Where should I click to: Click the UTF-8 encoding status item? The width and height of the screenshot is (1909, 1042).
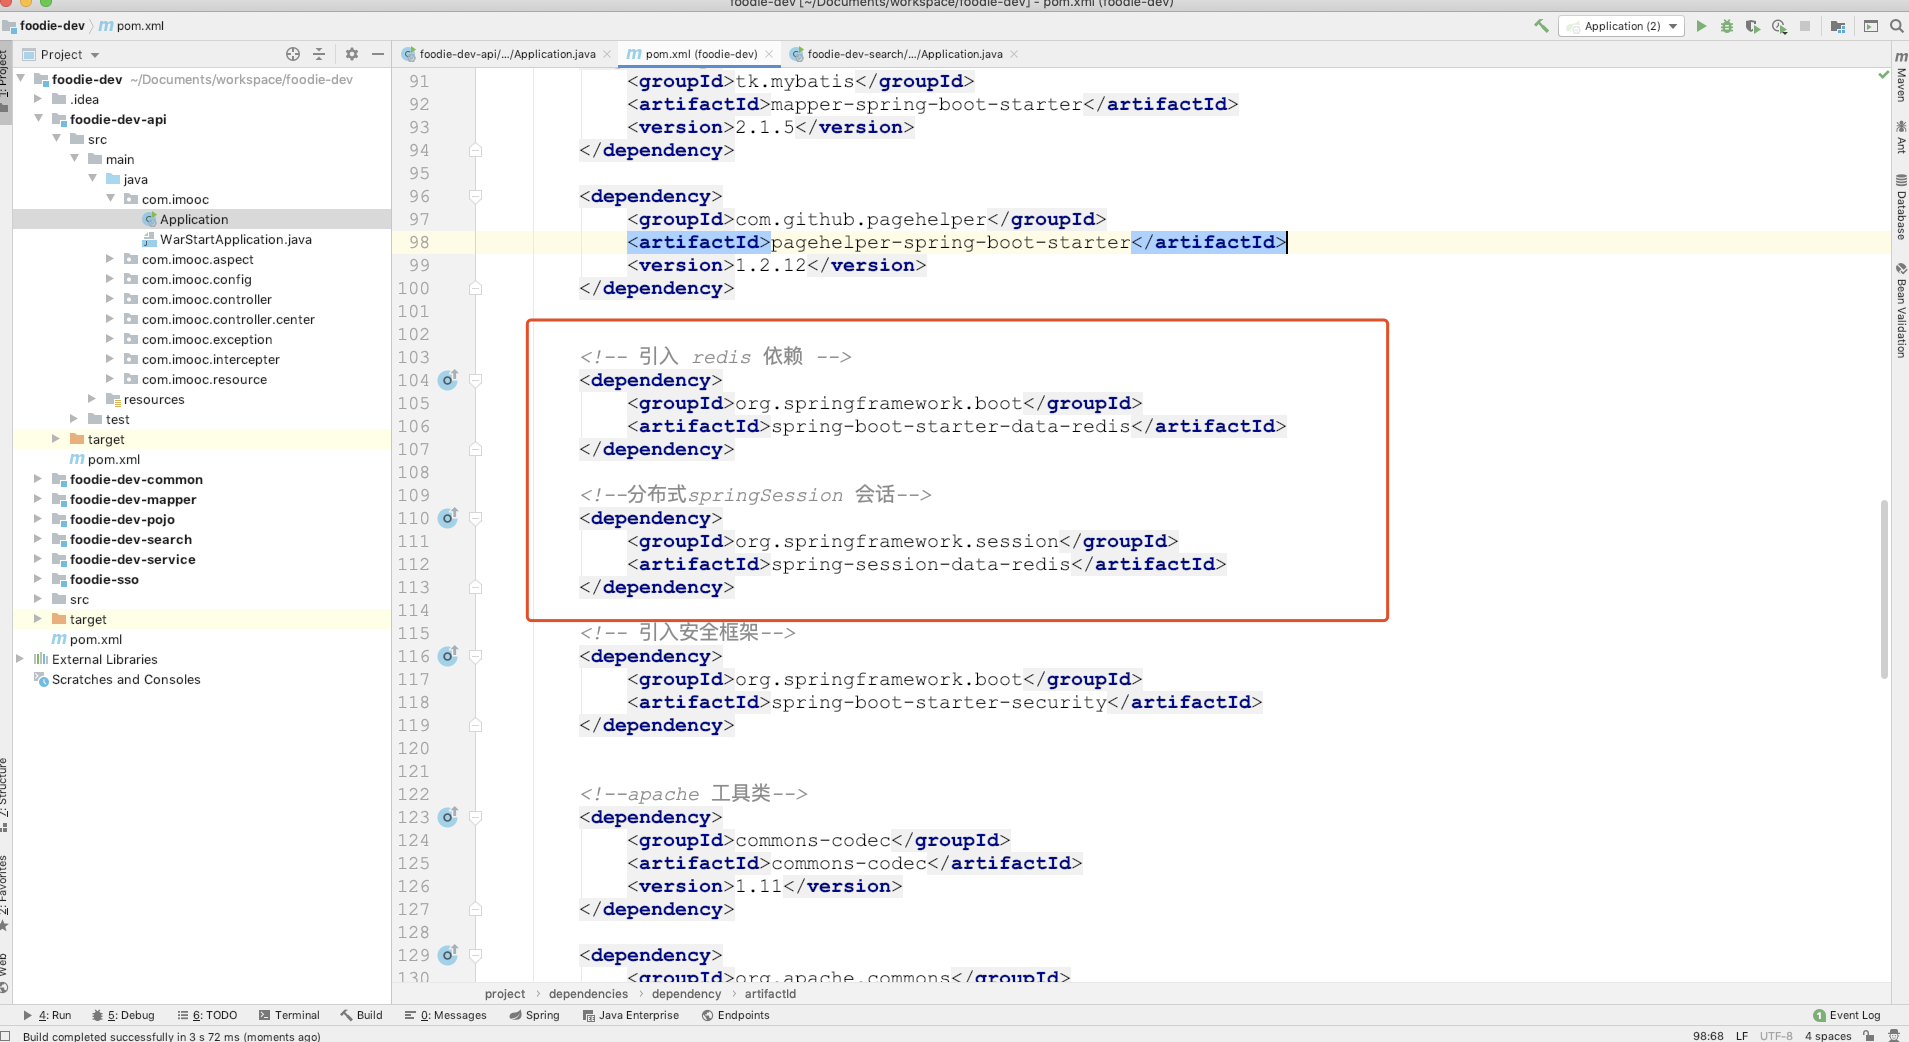coord(1776,1036)
